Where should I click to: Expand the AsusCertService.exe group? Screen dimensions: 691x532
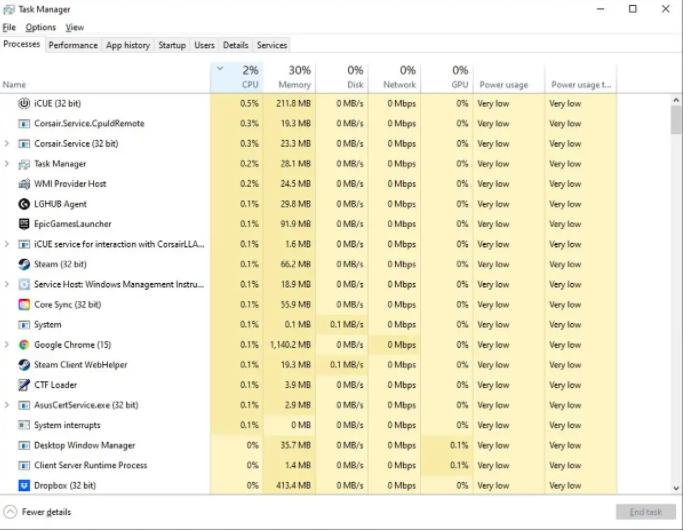tap(7, 405)
